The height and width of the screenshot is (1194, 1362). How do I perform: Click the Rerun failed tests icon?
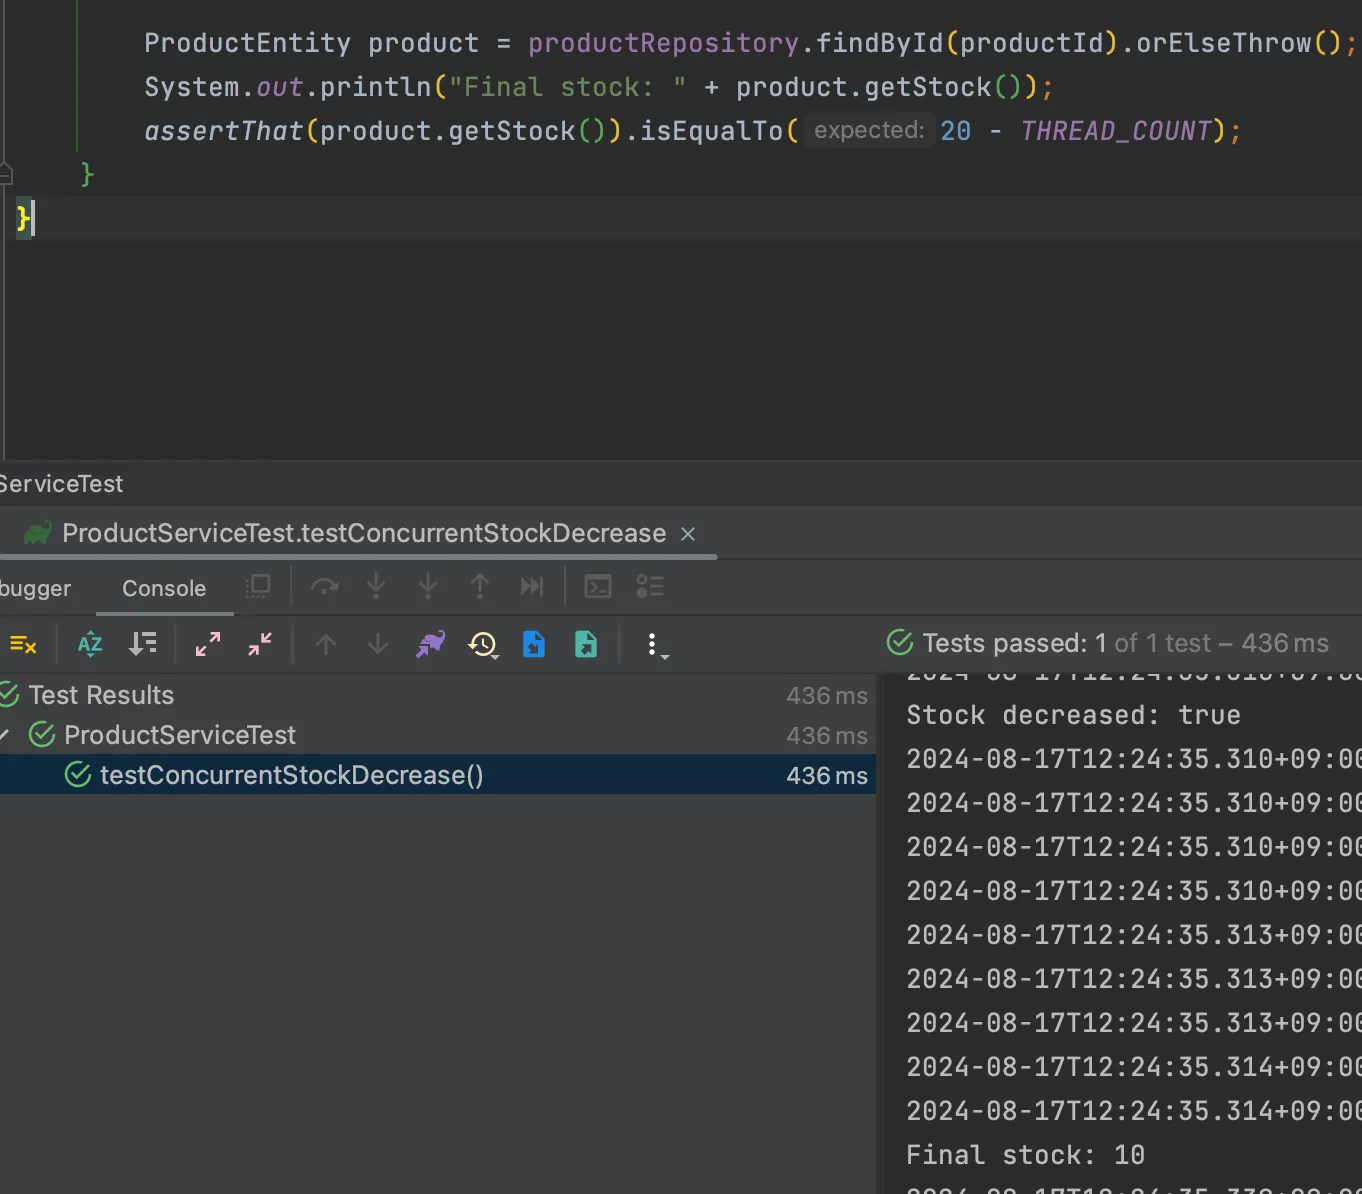(x=22, y=645)
